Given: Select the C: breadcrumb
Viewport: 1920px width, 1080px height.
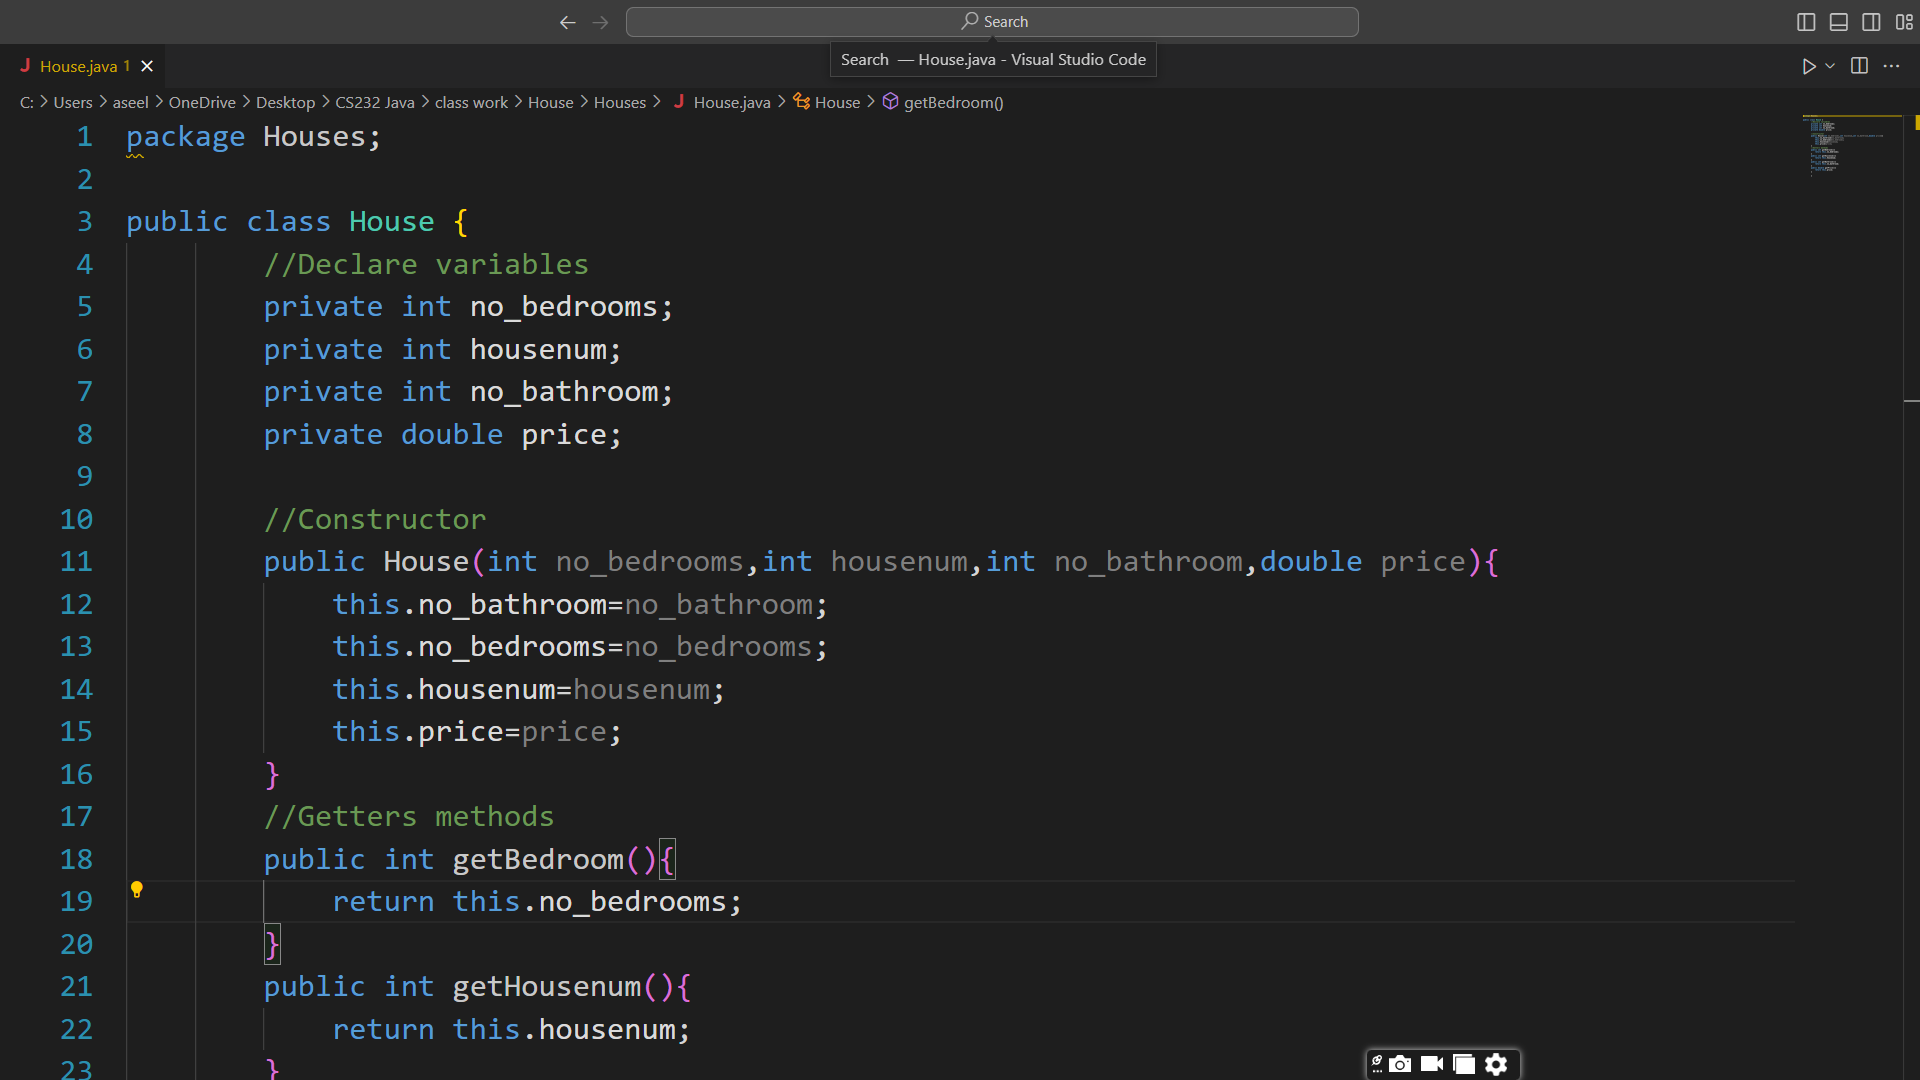Looking at the screenshot, I should coord(27,102).
